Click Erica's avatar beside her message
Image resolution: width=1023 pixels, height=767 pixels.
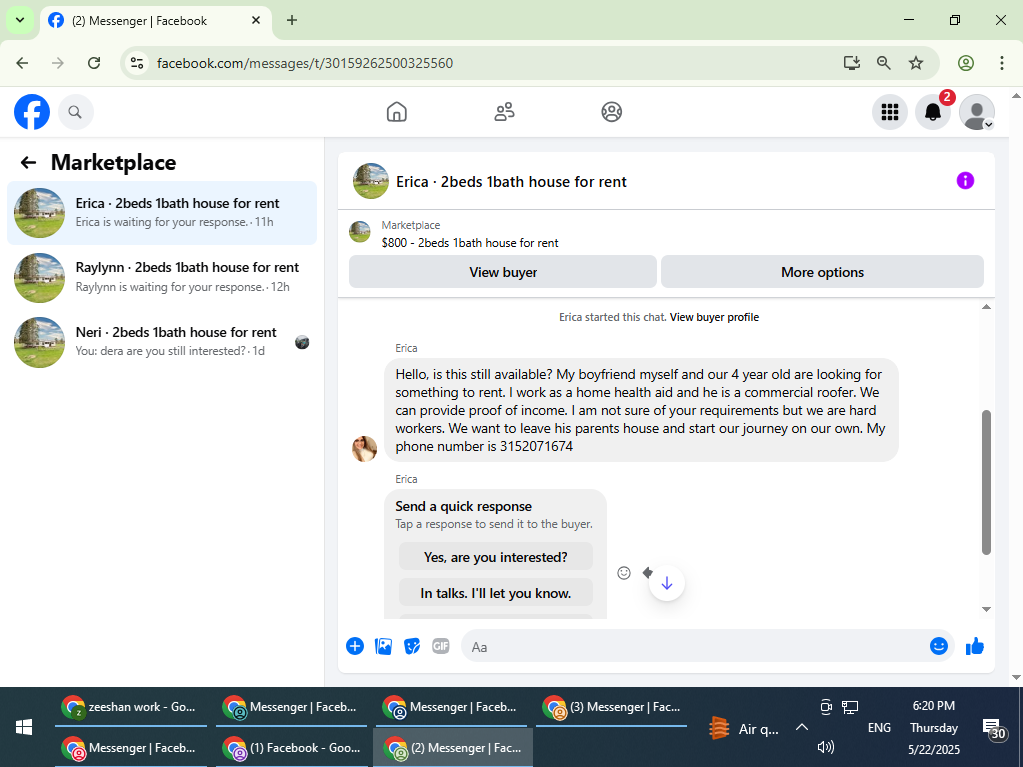coord(365,449)
